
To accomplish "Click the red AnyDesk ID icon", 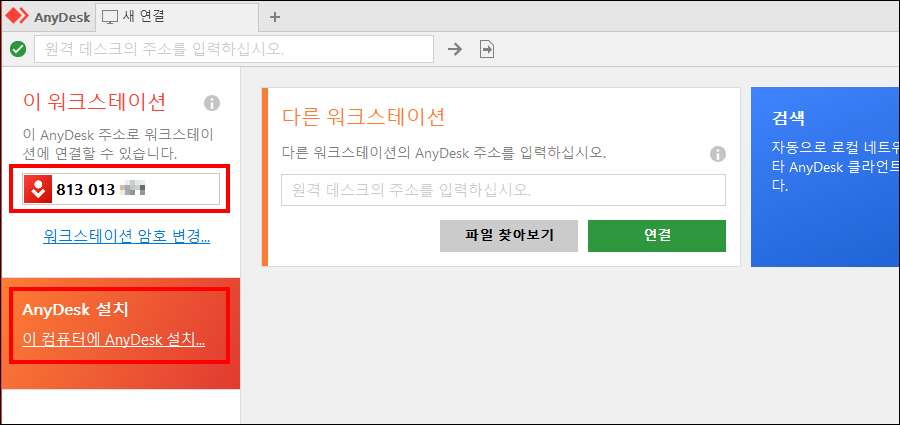I will 38,189.
